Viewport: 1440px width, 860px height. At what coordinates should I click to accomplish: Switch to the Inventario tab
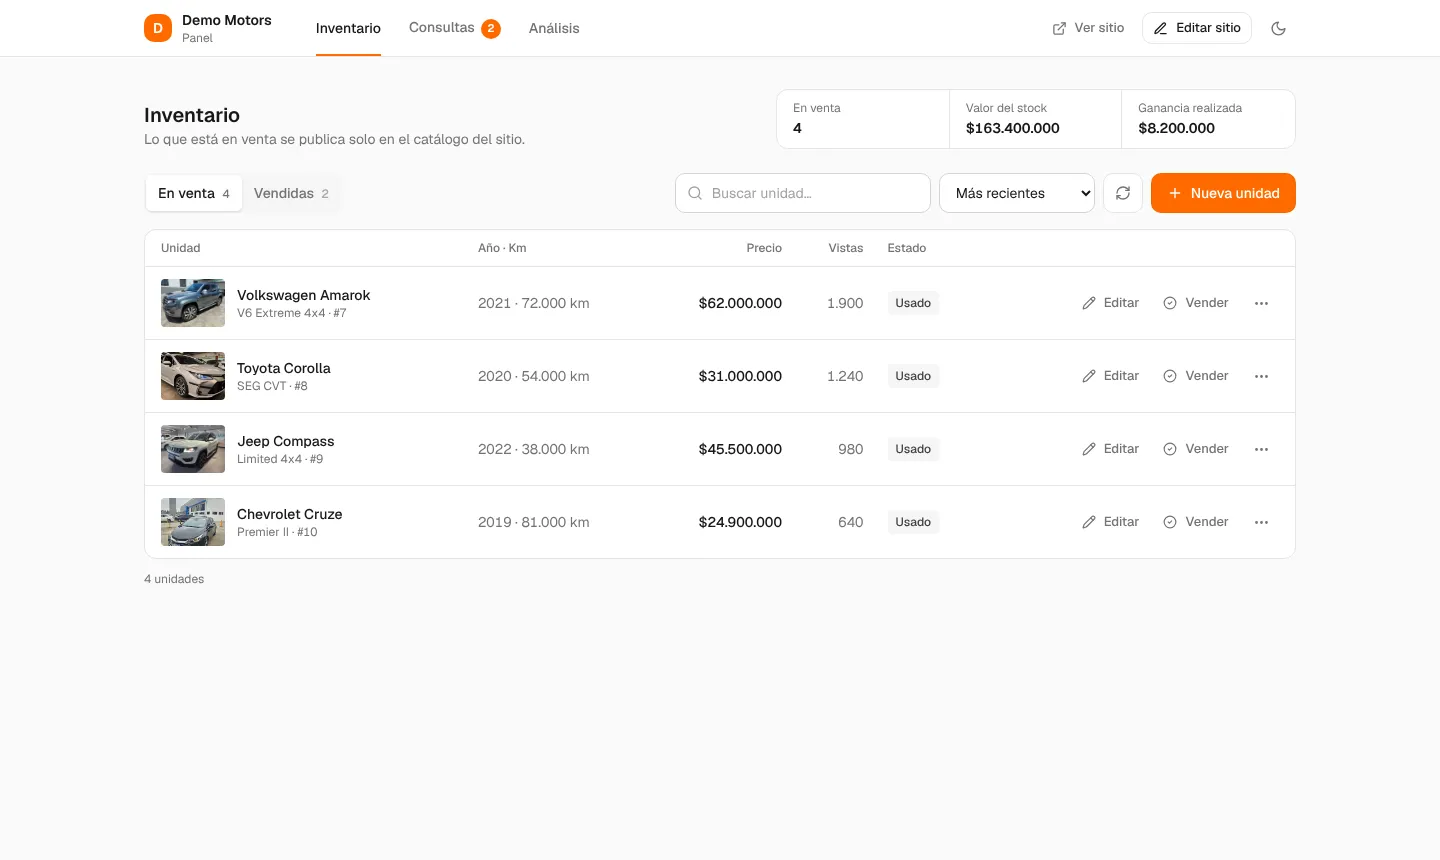coord(348,28)
